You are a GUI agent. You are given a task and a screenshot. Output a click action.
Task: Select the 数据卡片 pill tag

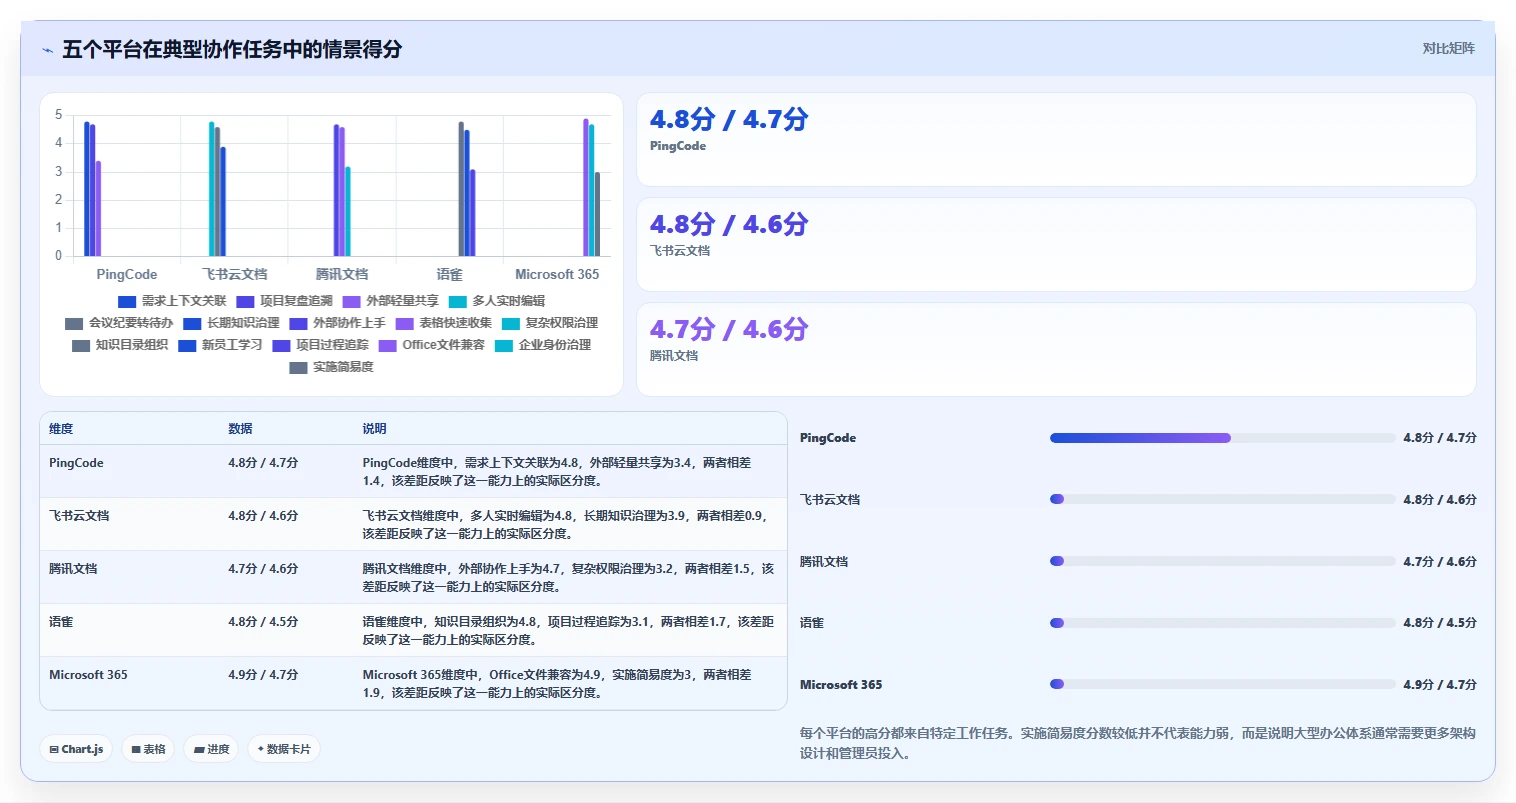pyautogui.click(x=284, y=749)
